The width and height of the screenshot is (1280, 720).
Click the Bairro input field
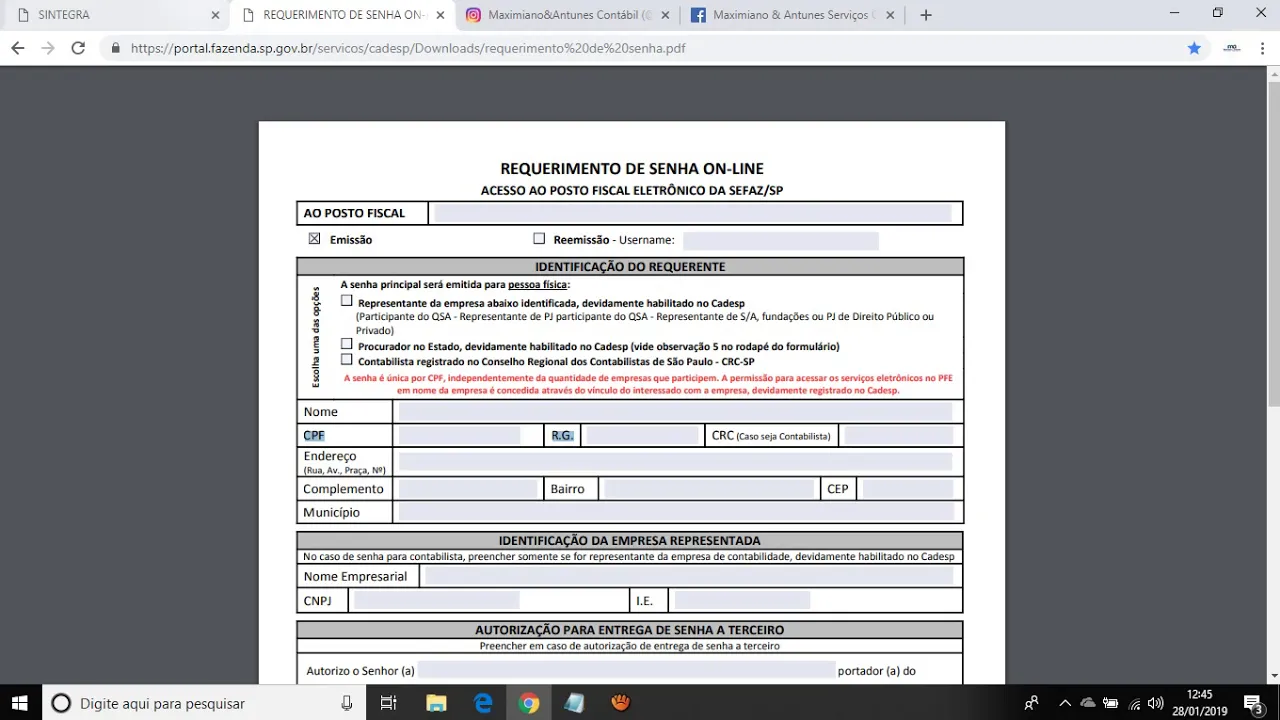point(709,489)
